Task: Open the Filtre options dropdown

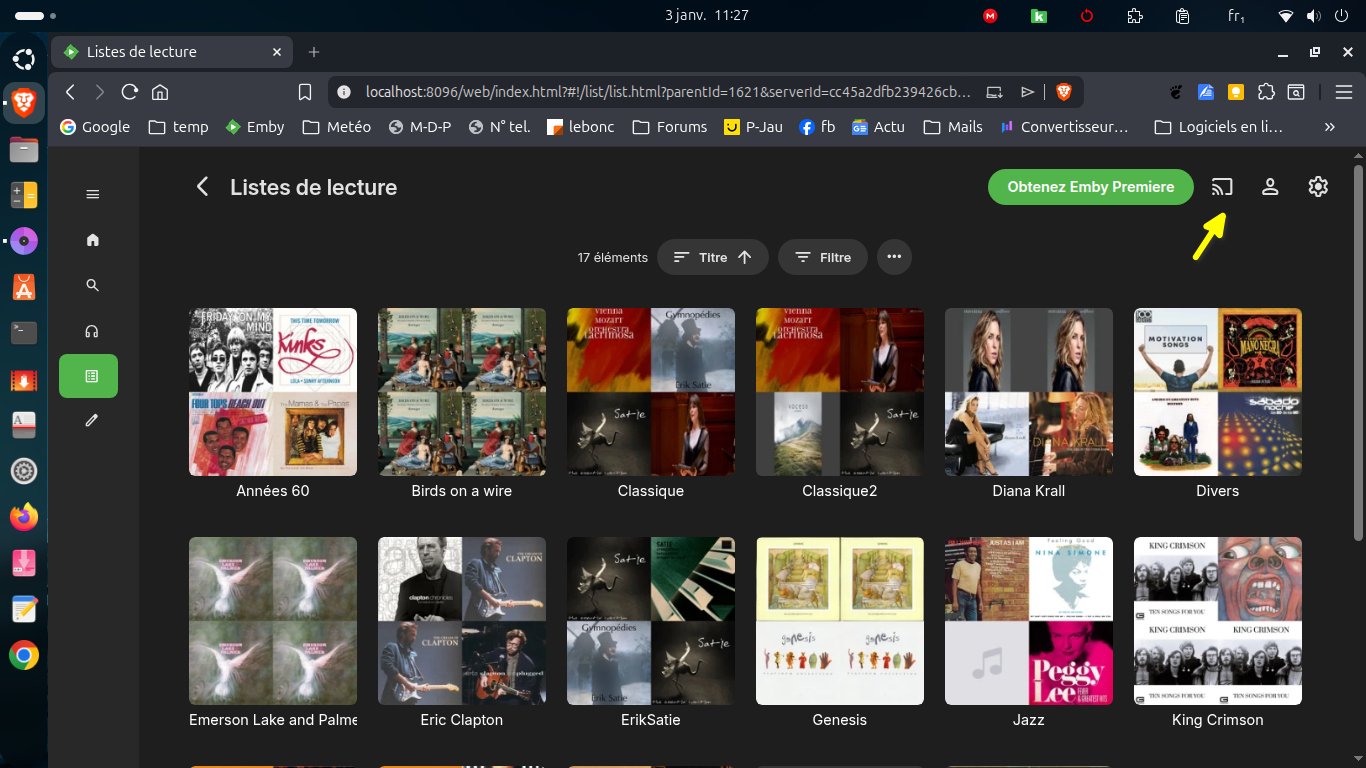Action: click(x=822, y=257)
